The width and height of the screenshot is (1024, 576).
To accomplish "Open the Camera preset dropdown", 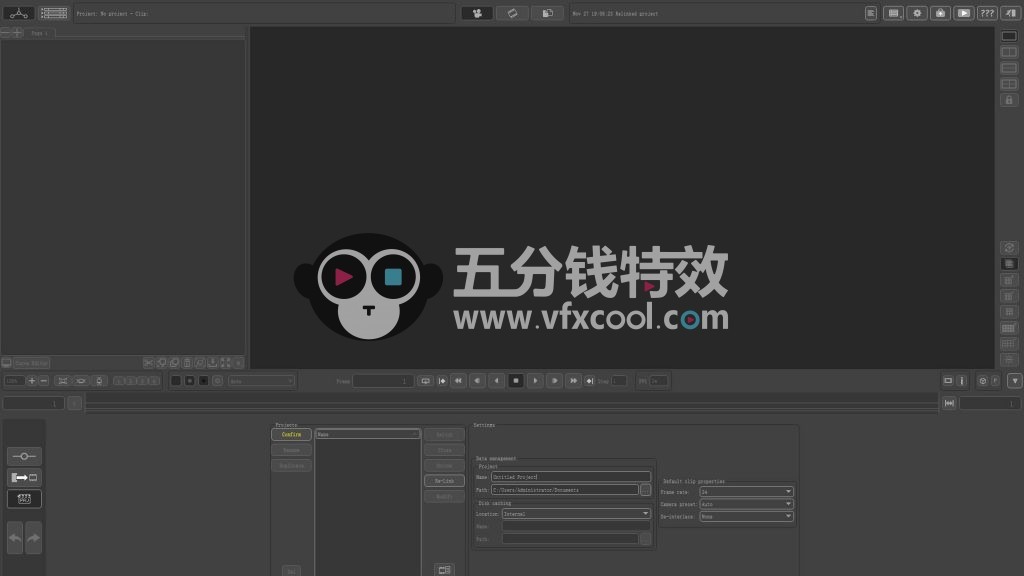I will click(x=746, y=504).
